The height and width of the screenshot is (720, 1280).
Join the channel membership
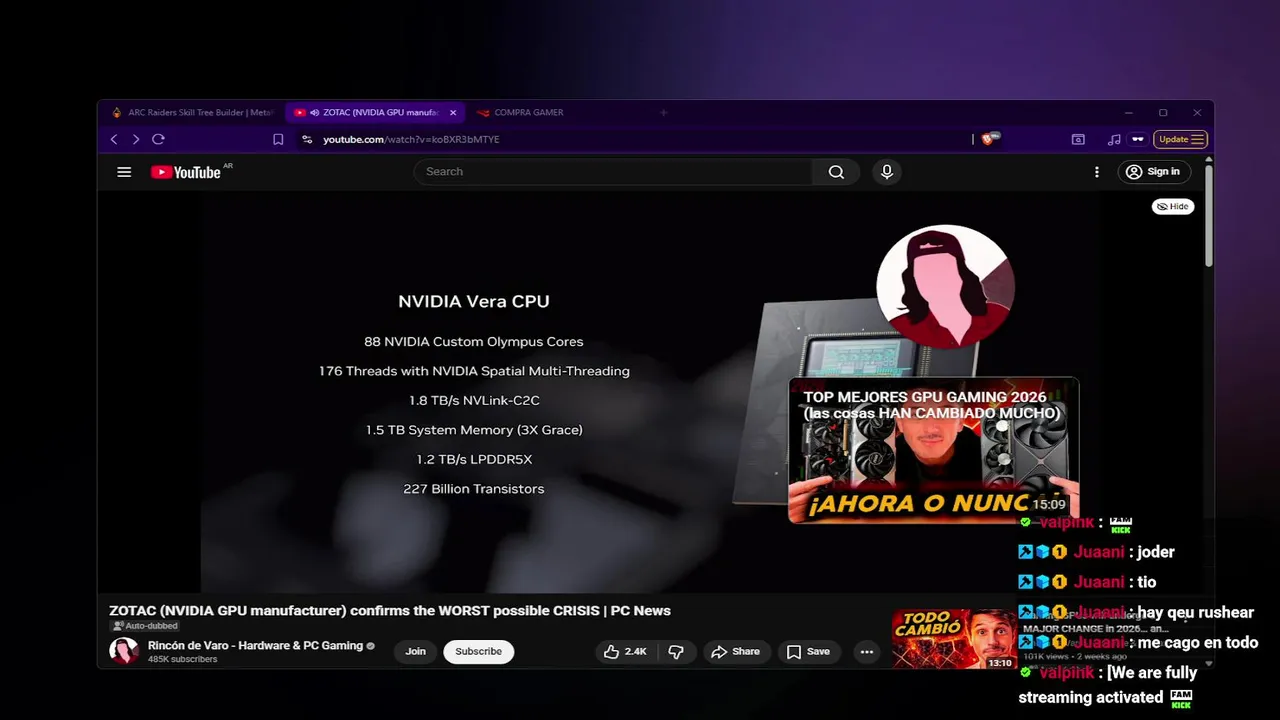pos(415,652)
